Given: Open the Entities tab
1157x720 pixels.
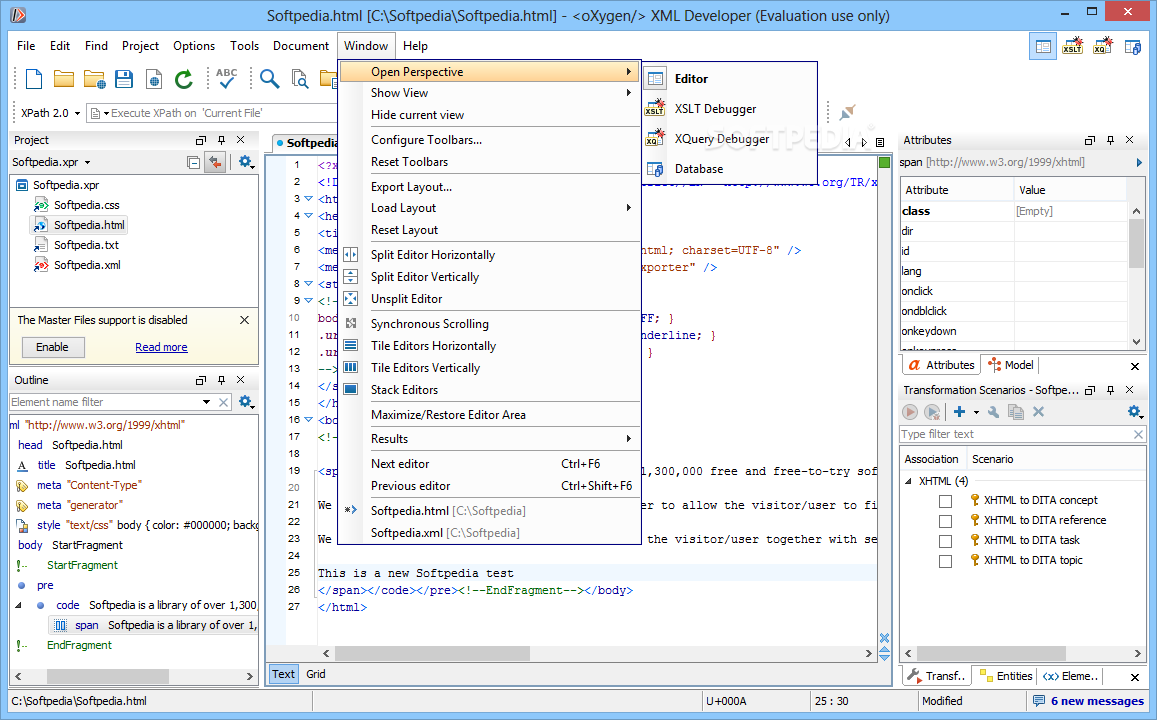Looking at the screenshot, I should click(x=1006, y=676).
